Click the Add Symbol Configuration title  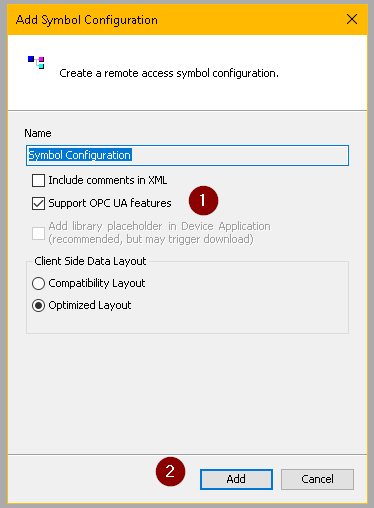pos(87,20)
